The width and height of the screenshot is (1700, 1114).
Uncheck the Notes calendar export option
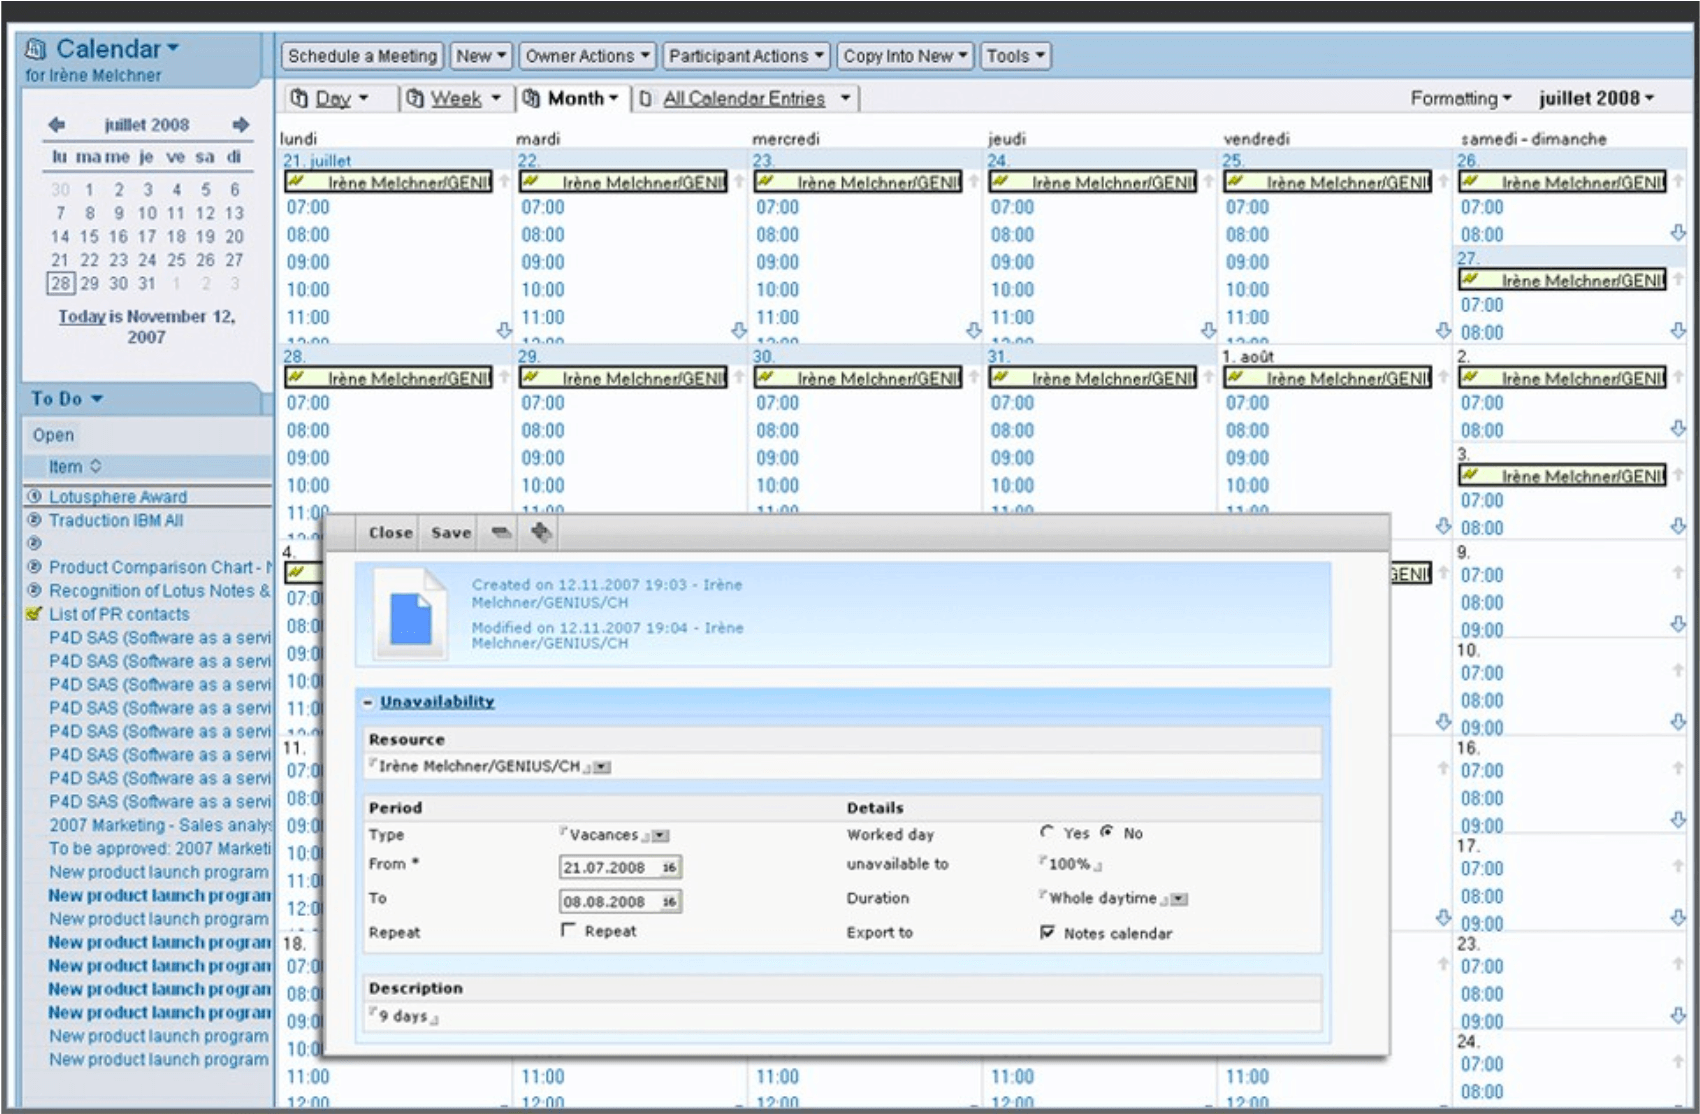coord(1046,931)
